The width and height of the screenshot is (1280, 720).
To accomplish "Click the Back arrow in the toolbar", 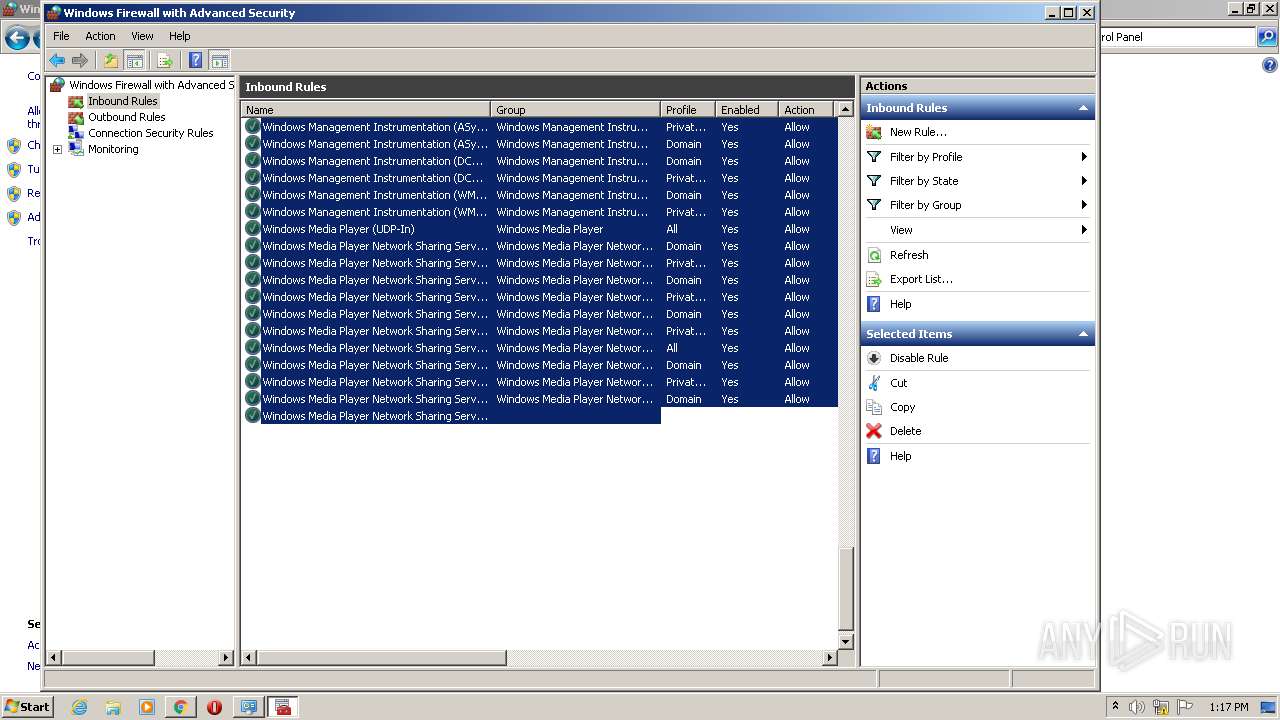I will (x=57, y=60).
